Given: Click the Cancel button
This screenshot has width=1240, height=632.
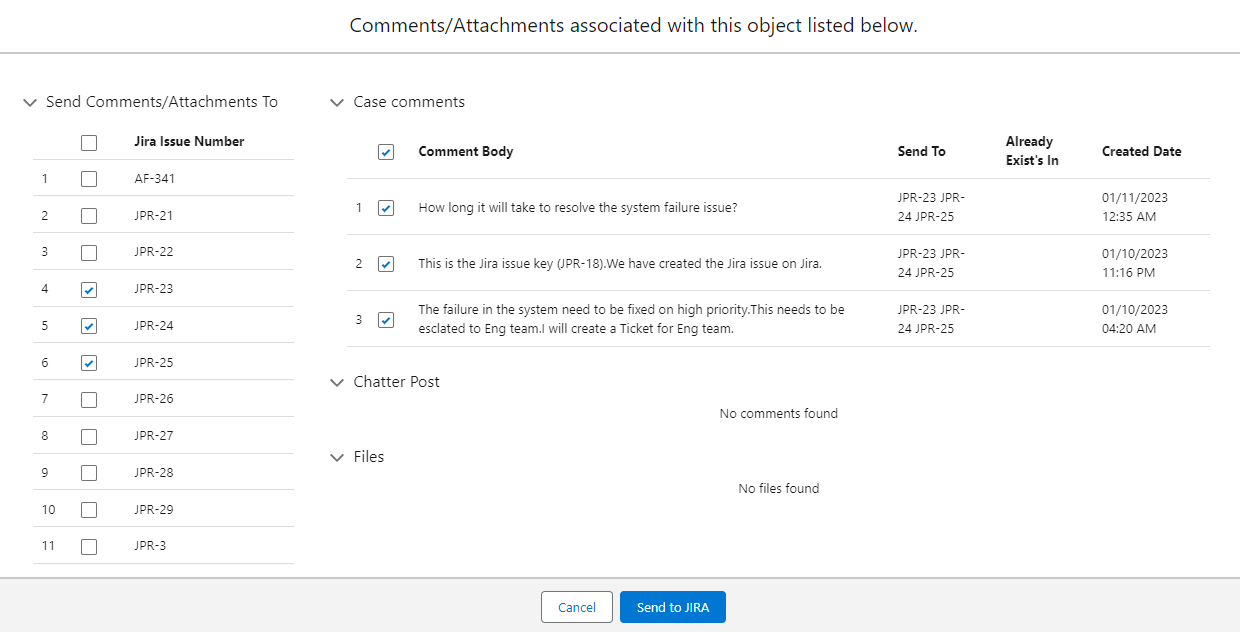Looking at the screenshot, I should (x=577, y=607).
